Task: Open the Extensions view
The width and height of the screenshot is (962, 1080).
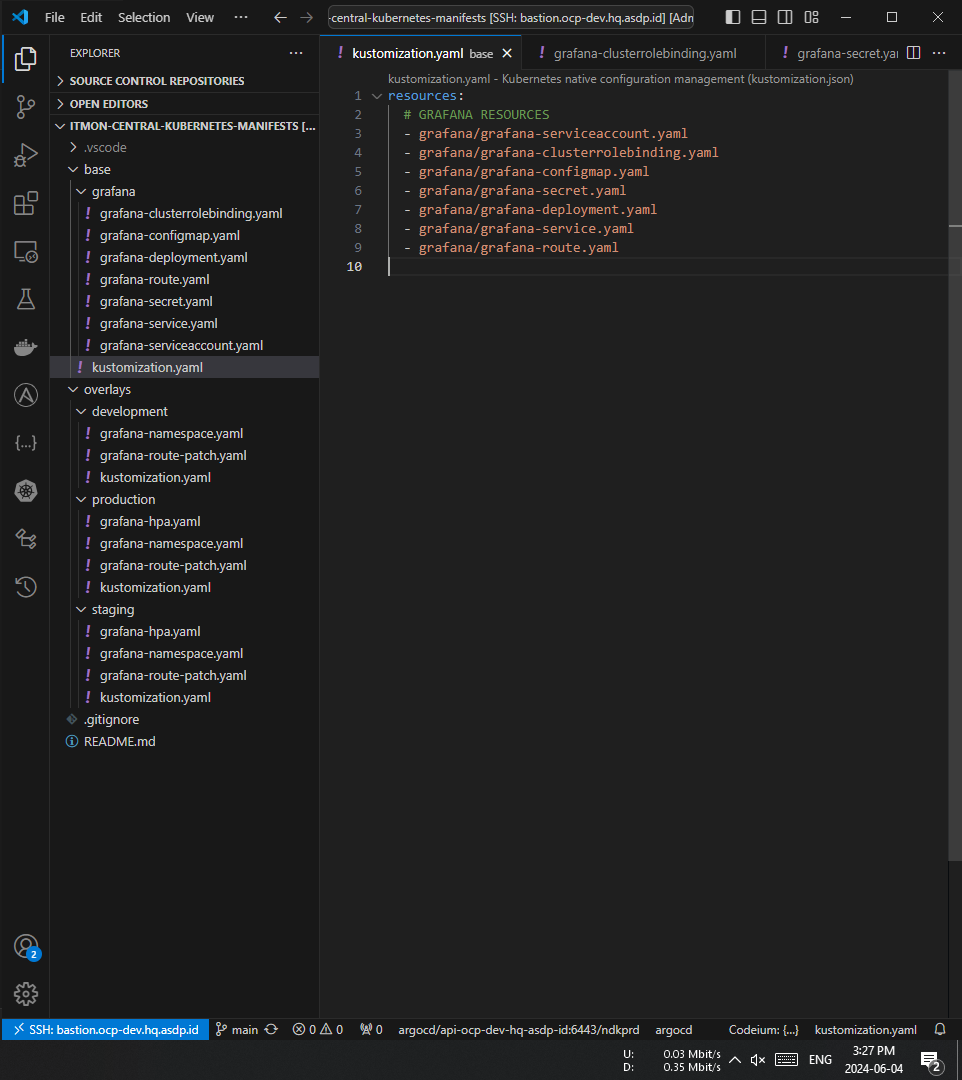Action: point(25,203)
